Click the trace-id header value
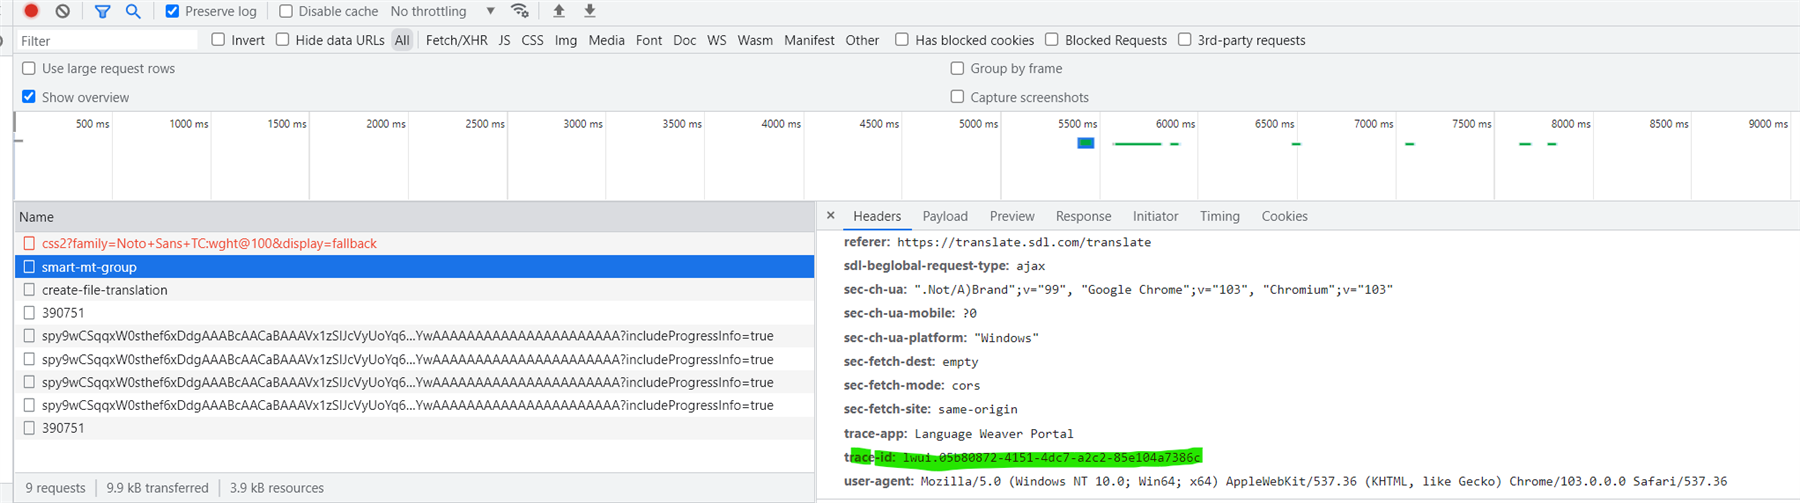Image resolution: width=1800 pixels, height=503 pixels. [1051, 458]
